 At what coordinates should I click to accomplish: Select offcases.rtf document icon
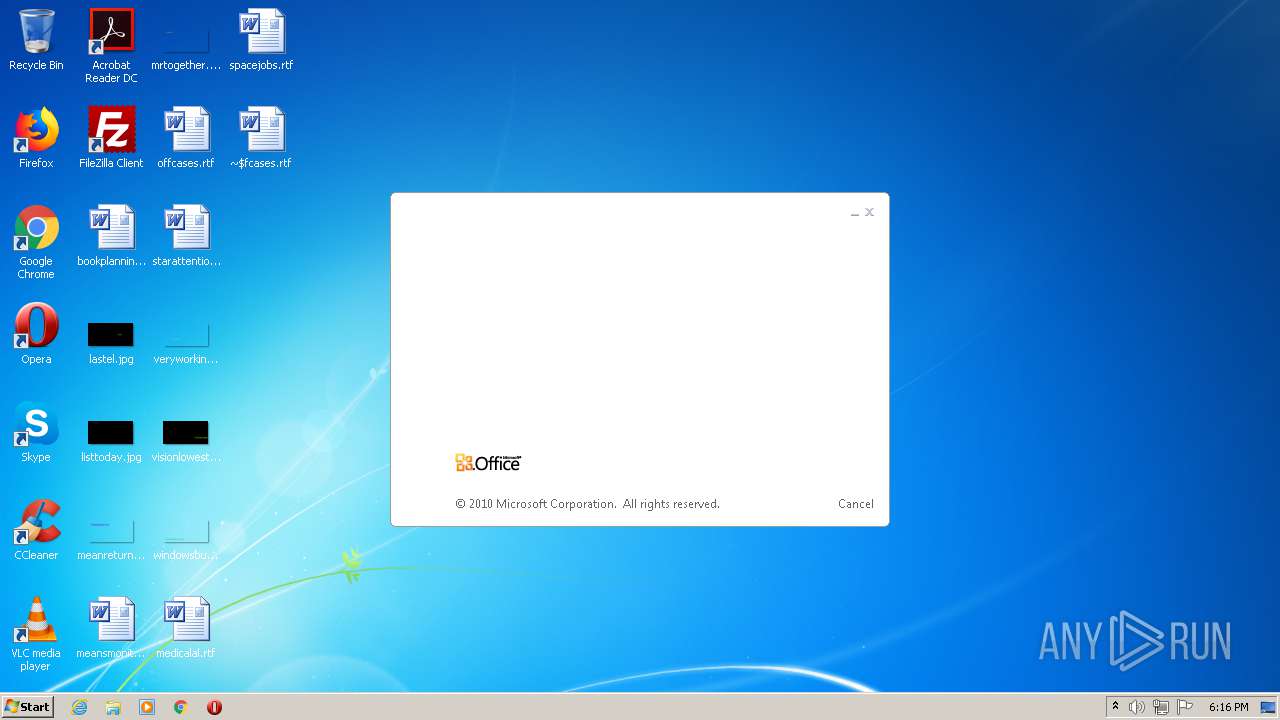tap(186, 138)
